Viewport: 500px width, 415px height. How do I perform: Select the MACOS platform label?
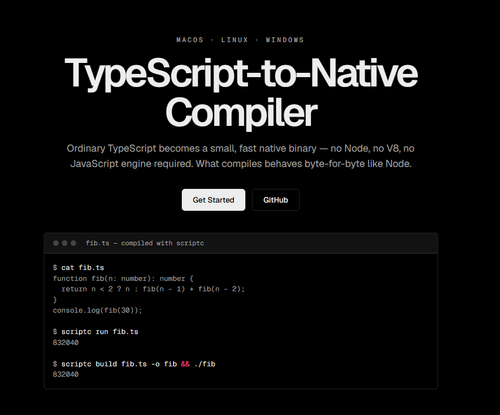click(x=190, y=40)
